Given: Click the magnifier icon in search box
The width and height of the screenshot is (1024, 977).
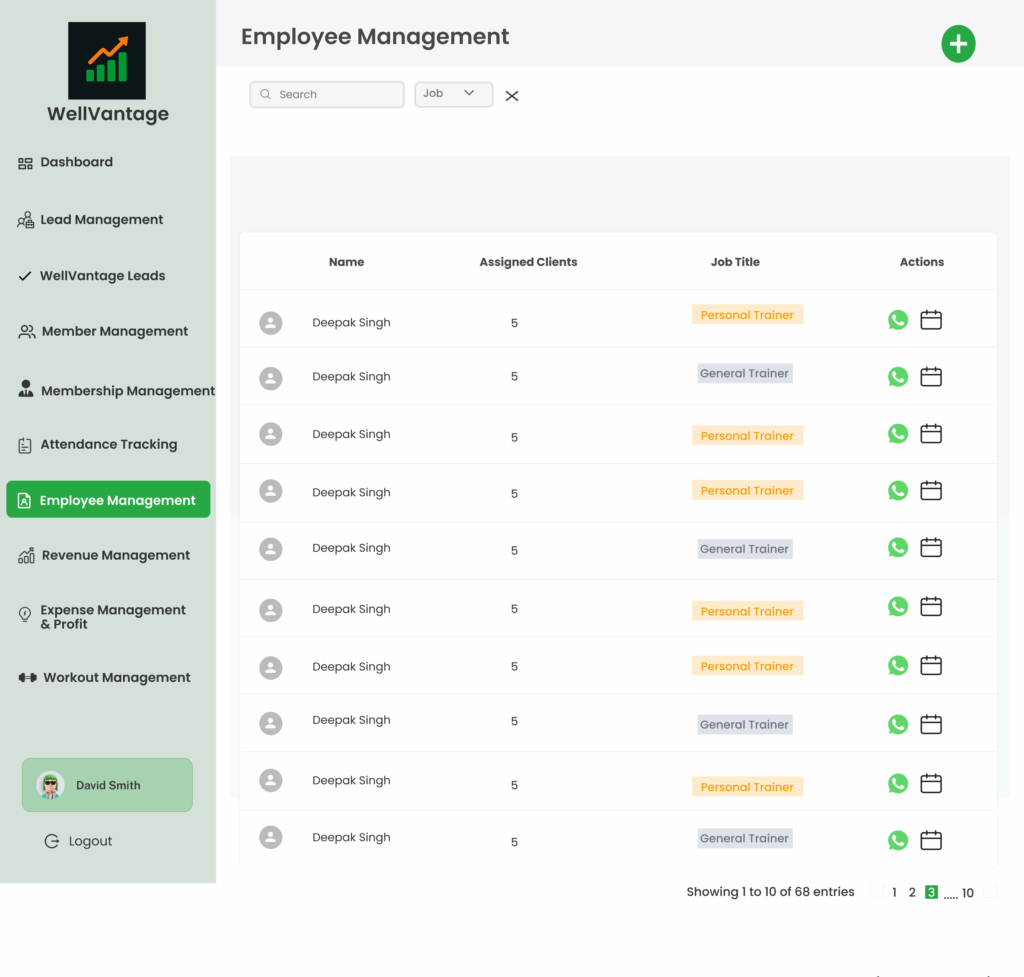Looking at the screenshot, I should 265,94.
